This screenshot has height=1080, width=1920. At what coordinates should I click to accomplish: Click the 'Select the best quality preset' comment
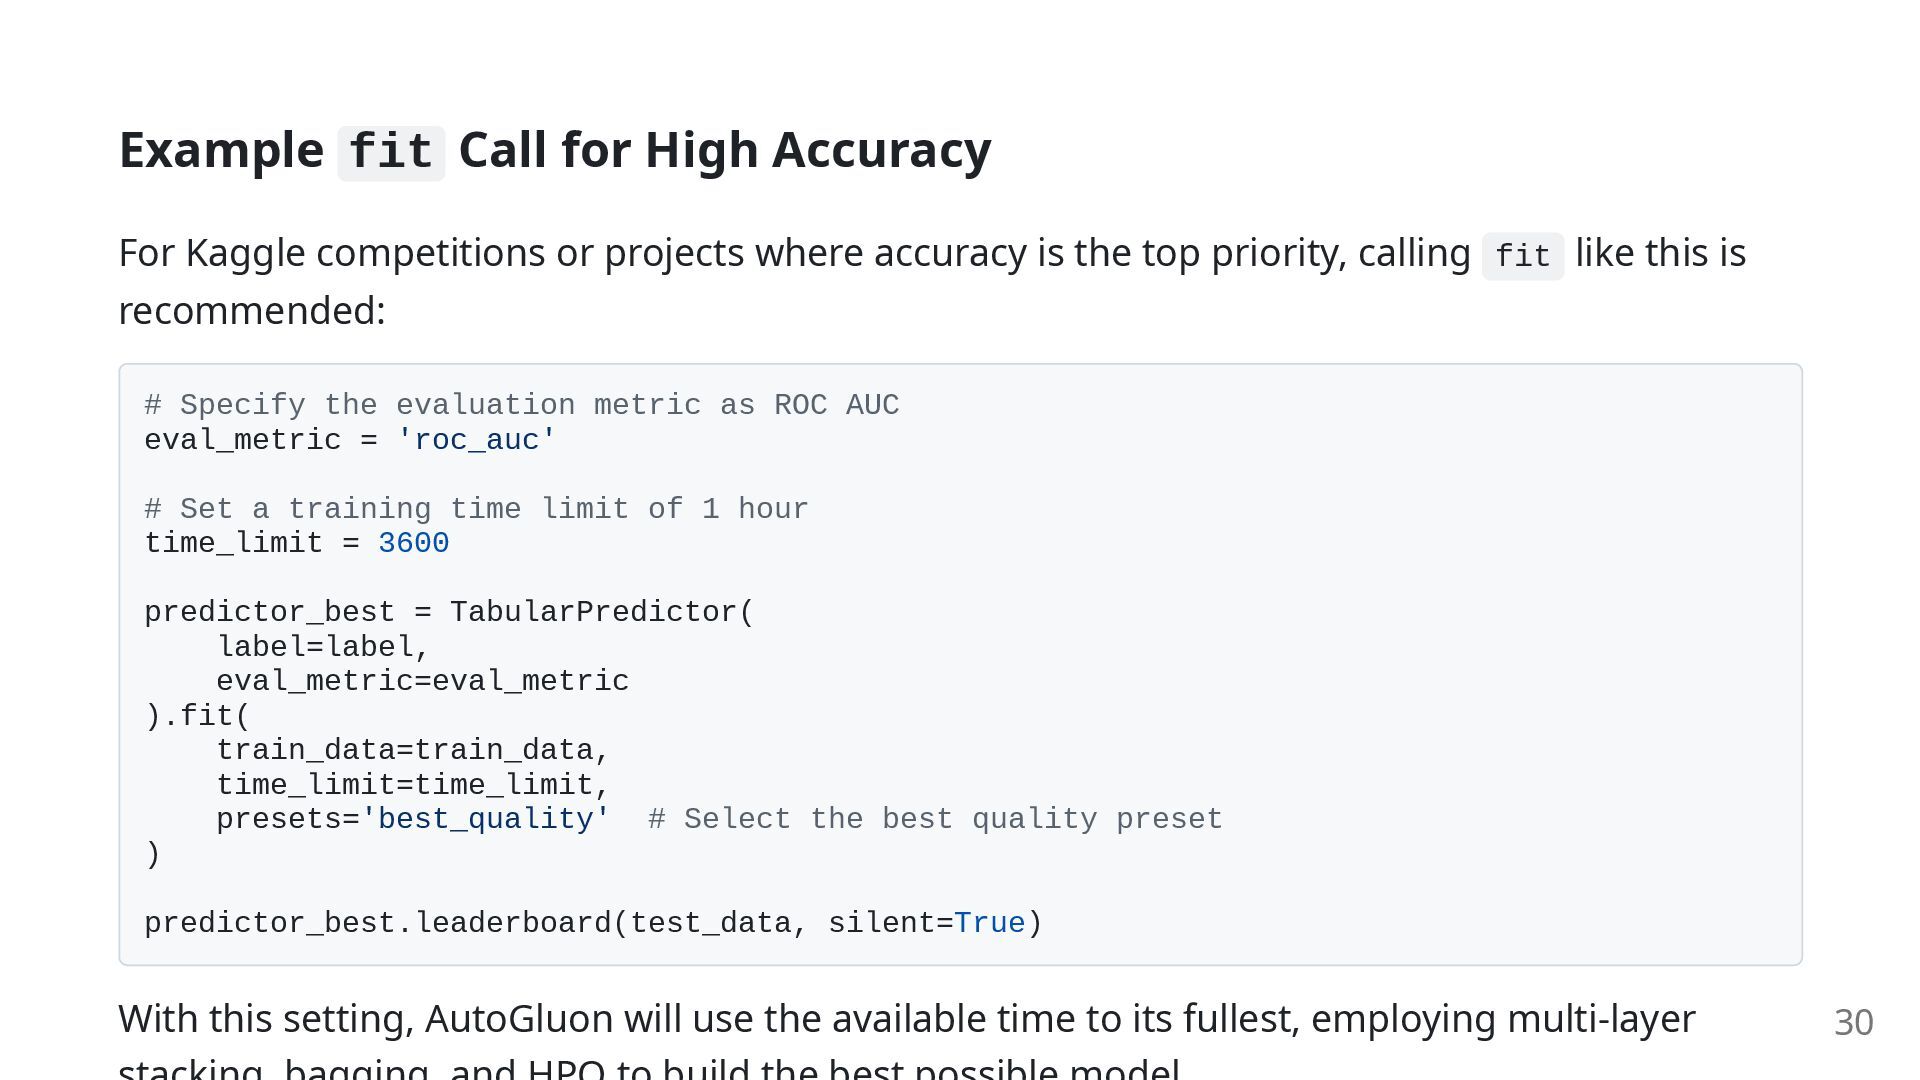(935, 819)
